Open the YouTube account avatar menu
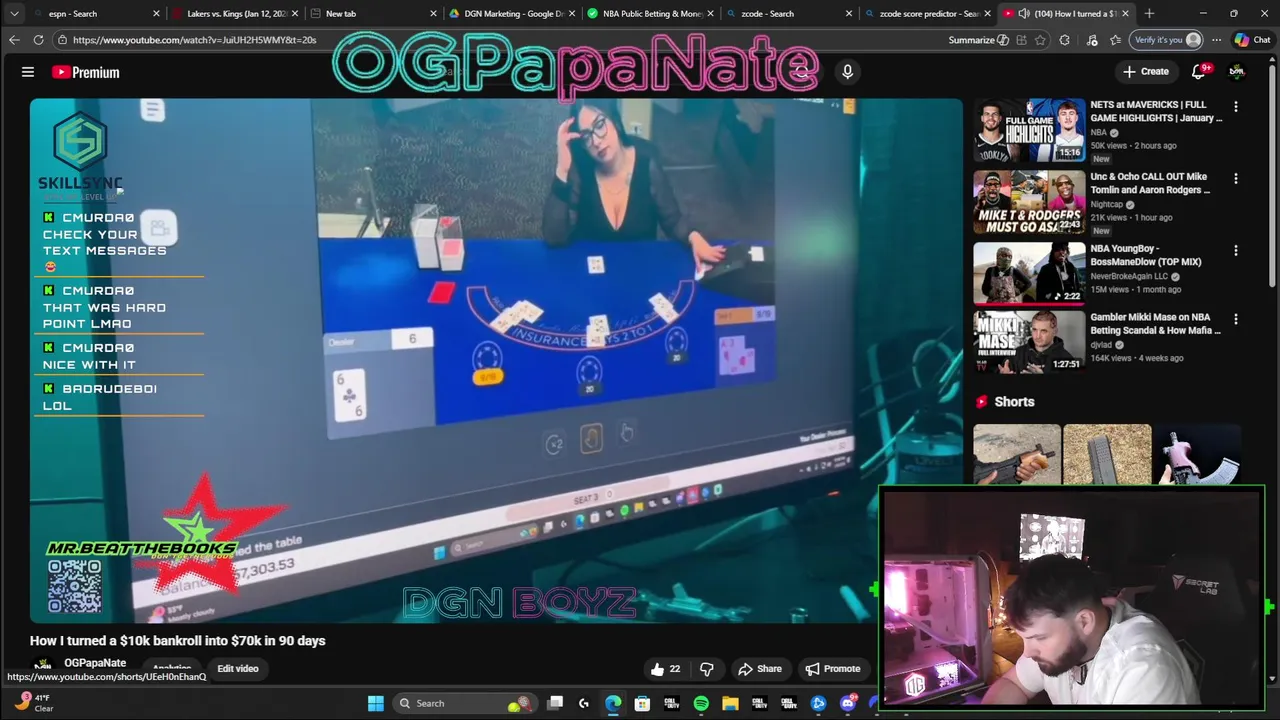The height and width of the screenshot is (720, 1280). tap(1237, 72)
